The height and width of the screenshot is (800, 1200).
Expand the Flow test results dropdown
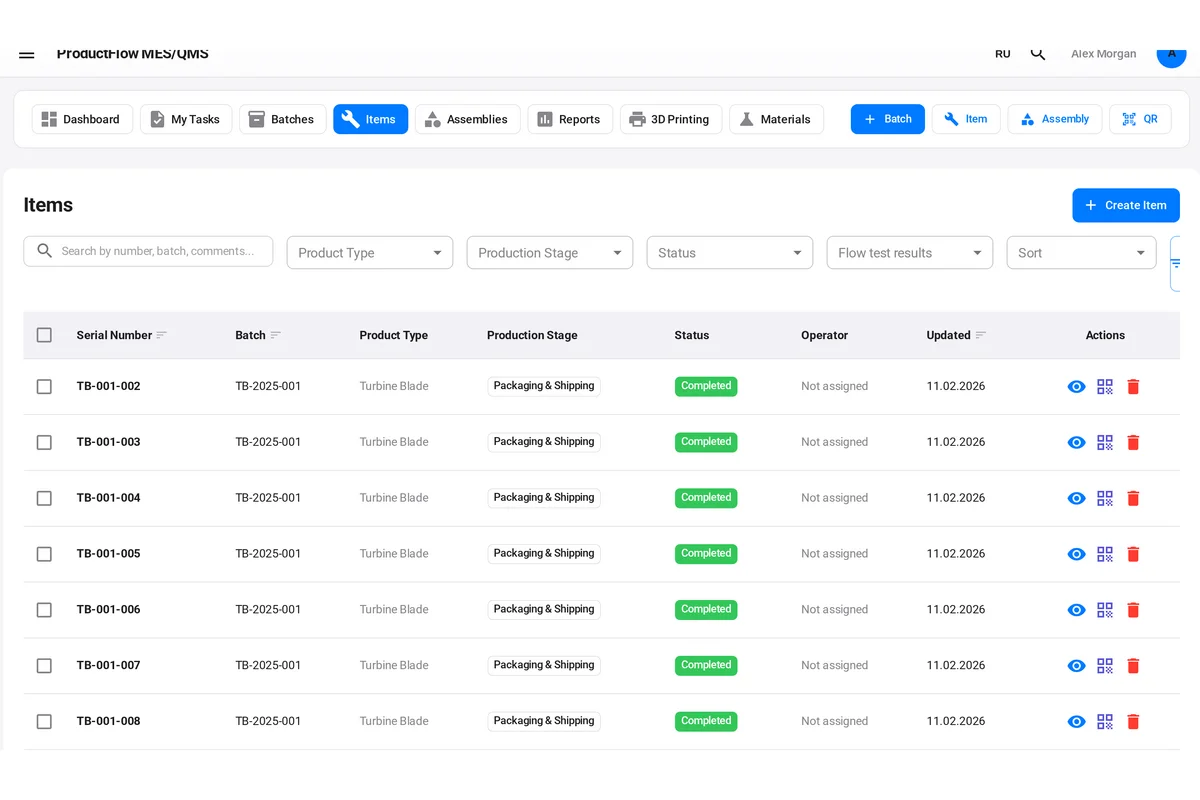tap(909, 252)
